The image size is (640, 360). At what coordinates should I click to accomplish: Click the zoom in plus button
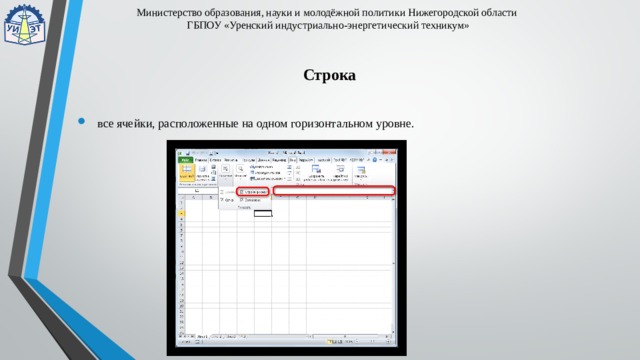tap(389, 342)
